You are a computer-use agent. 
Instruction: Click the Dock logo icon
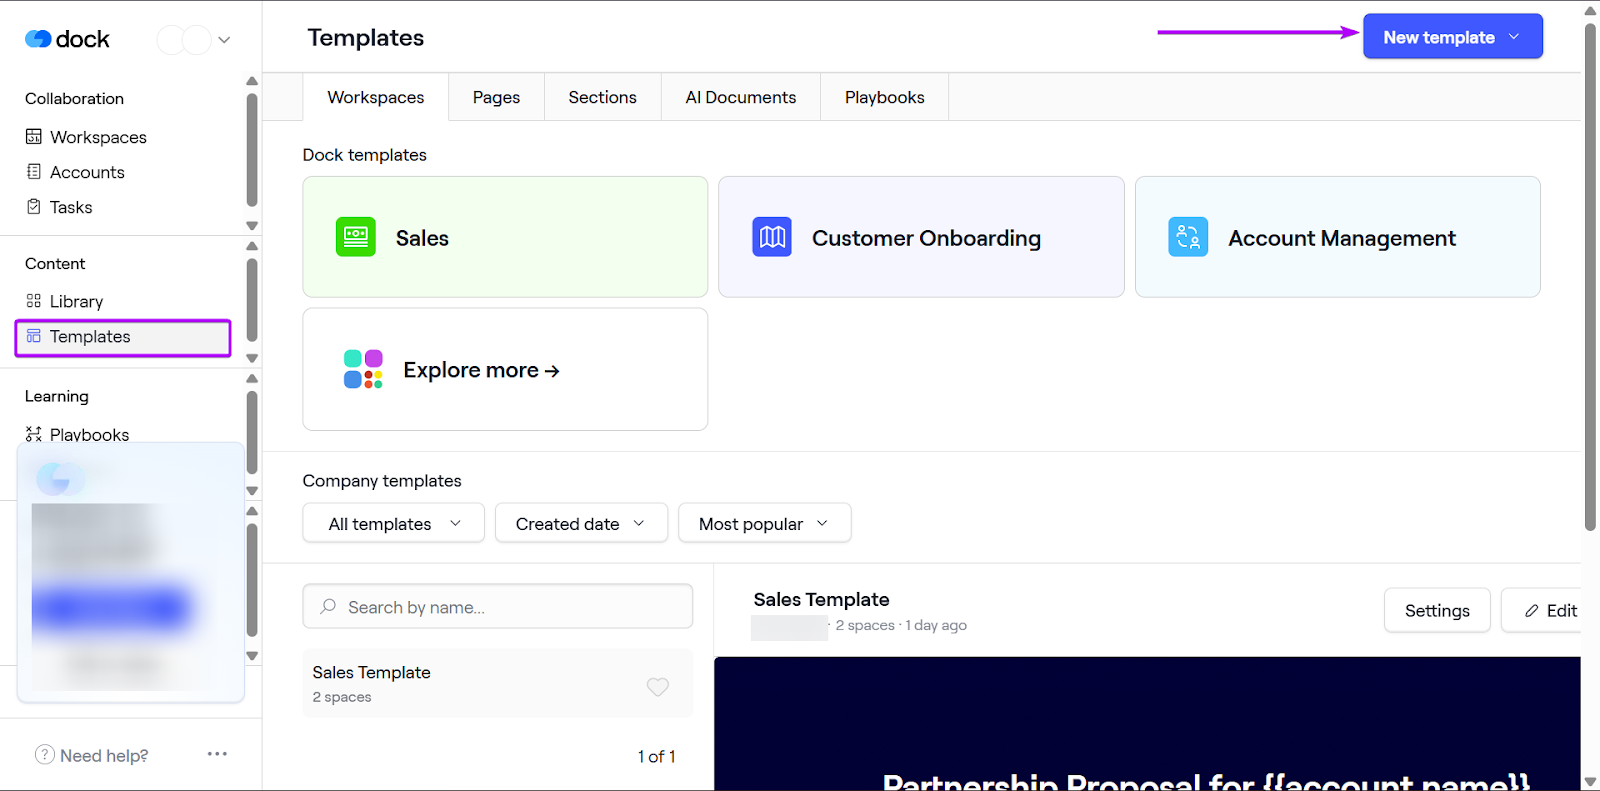coord(38,39)
